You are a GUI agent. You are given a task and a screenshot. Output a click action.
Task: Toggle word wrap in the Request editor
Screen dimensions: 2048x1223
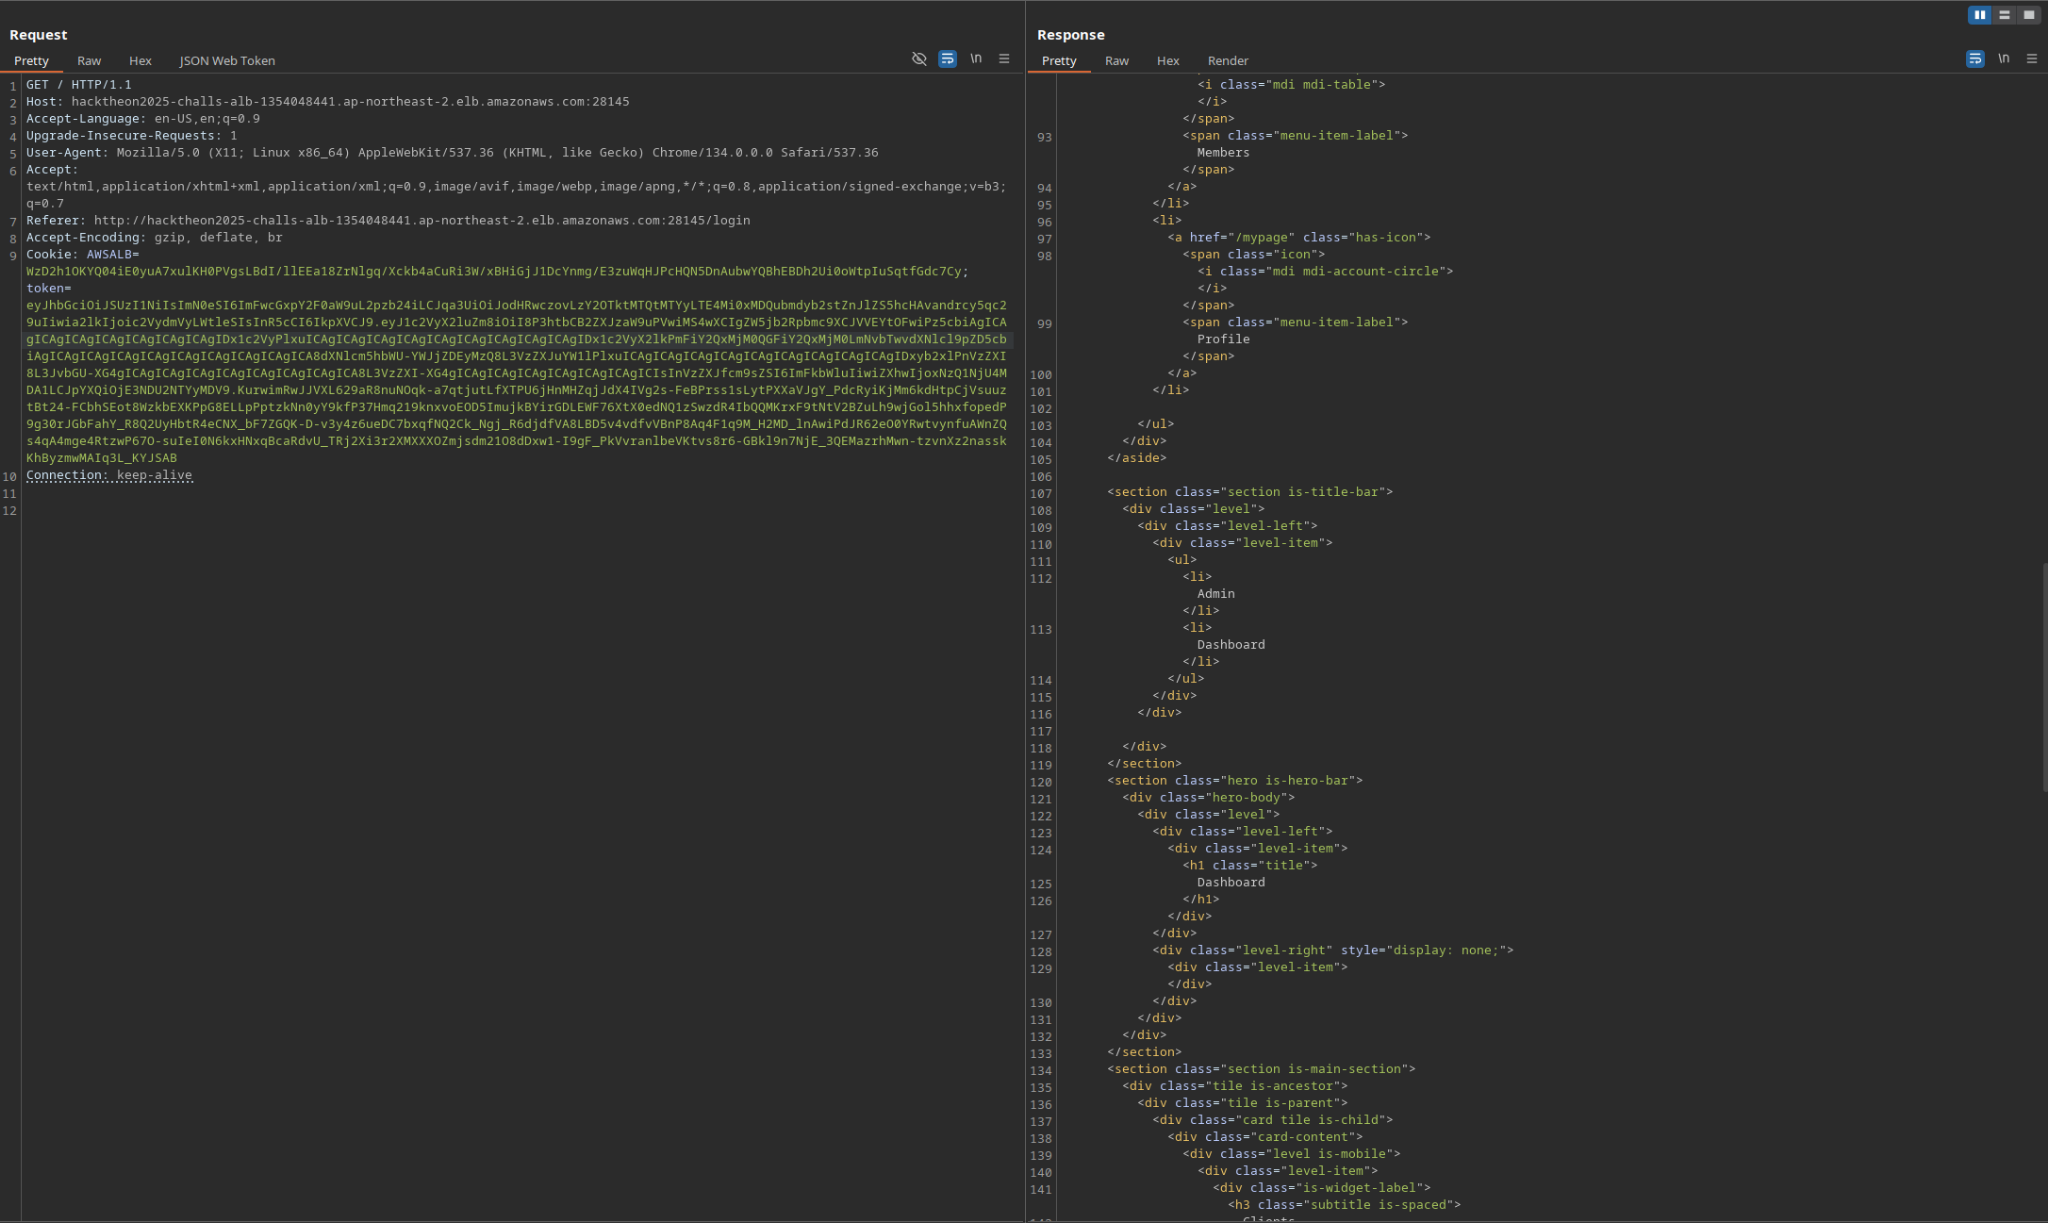coord(947,59)
